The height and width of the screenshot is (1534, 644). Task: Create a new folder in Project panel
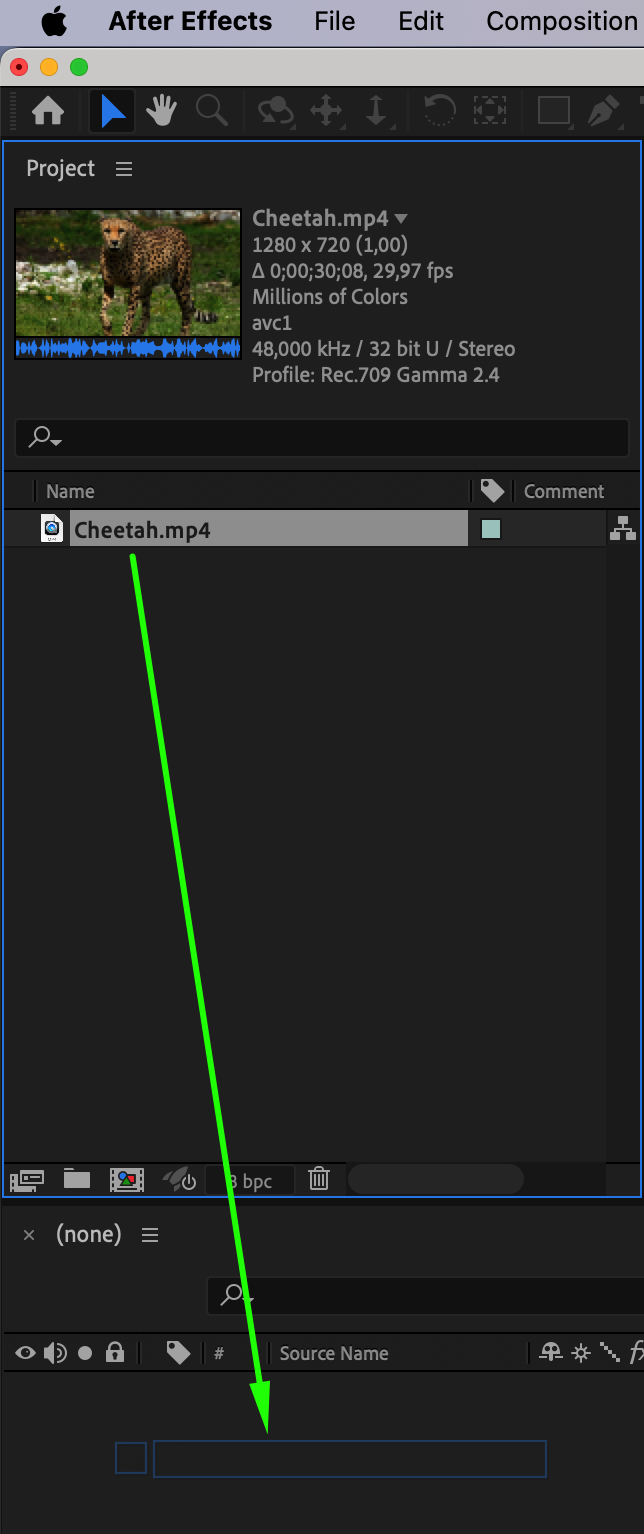pyautogui.click(x=77, y=1179)
